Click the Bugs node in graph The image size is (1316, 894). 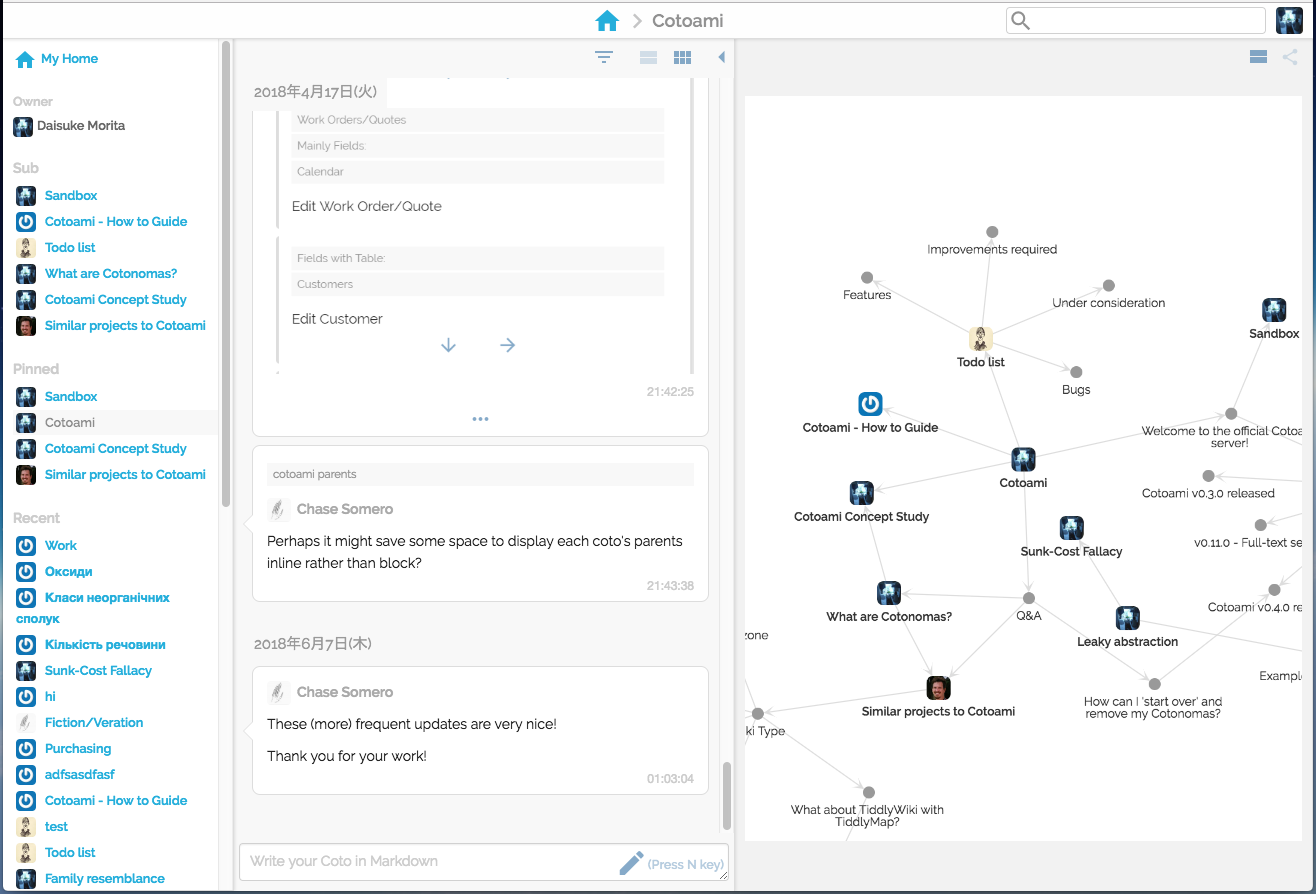[x=1076, y=372]
